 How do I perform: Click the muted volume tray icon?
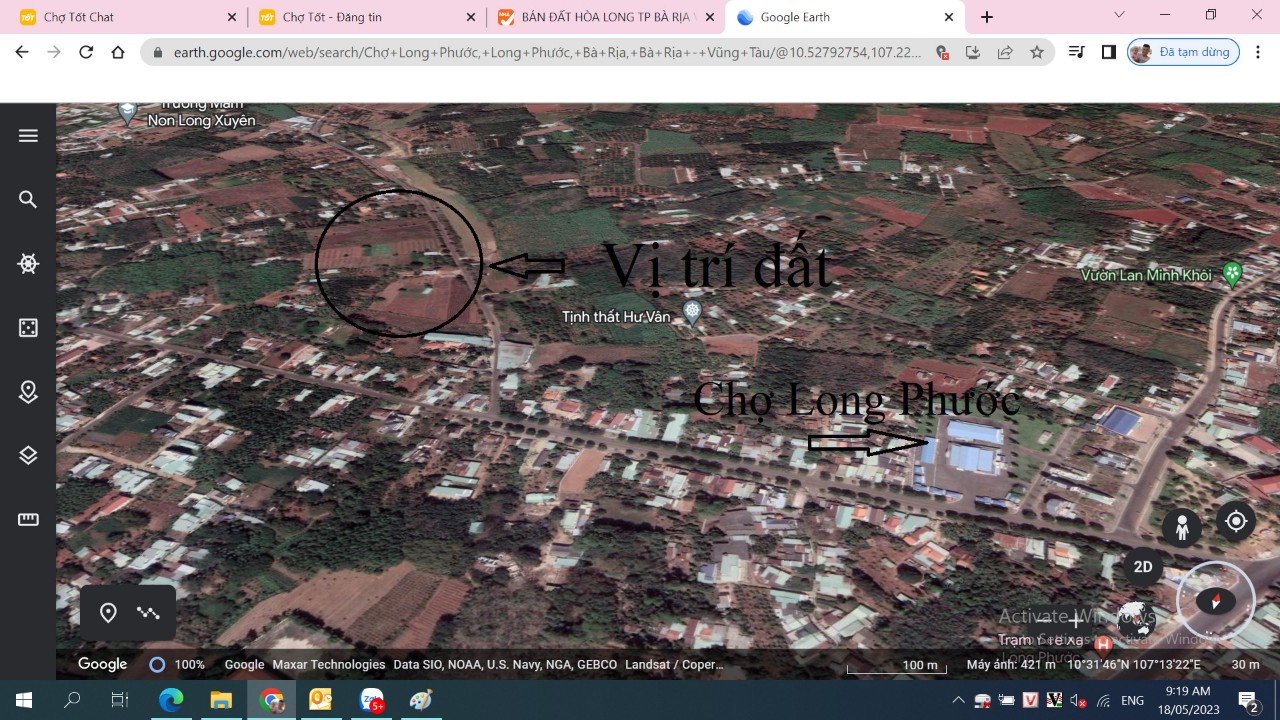pos(1078,700)
